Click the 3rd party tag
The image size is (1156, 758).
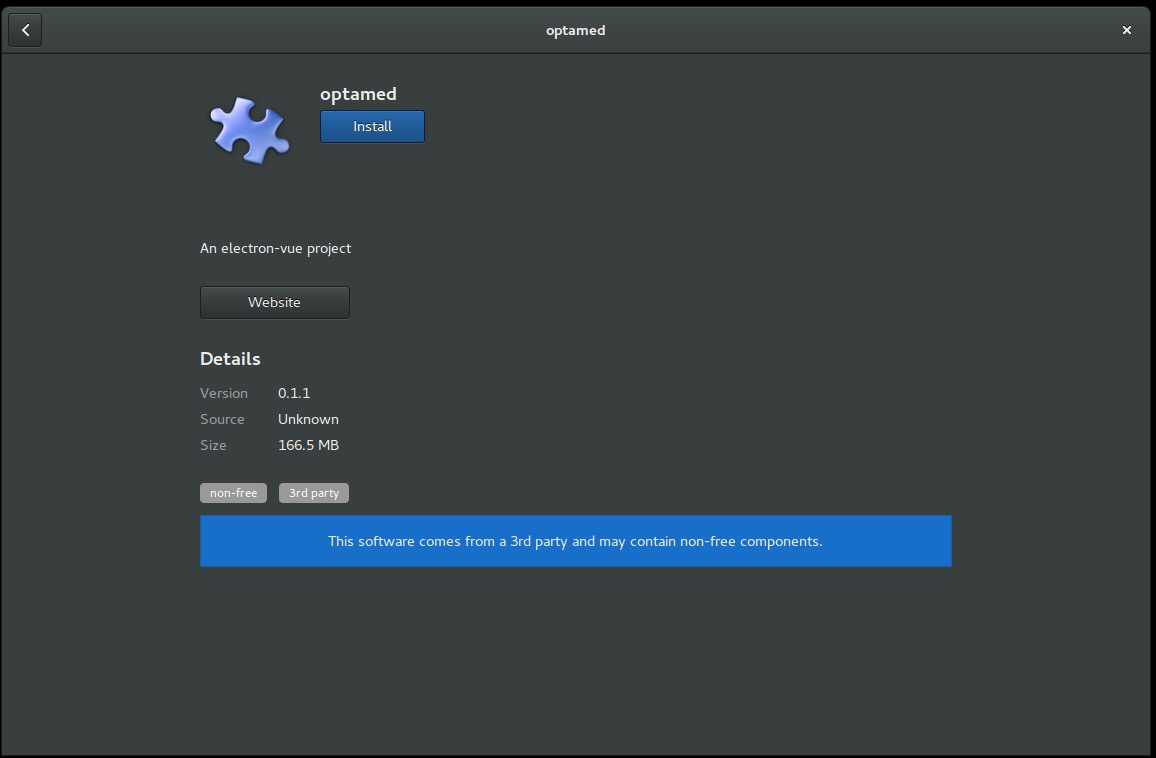click(x=313, y=492)
